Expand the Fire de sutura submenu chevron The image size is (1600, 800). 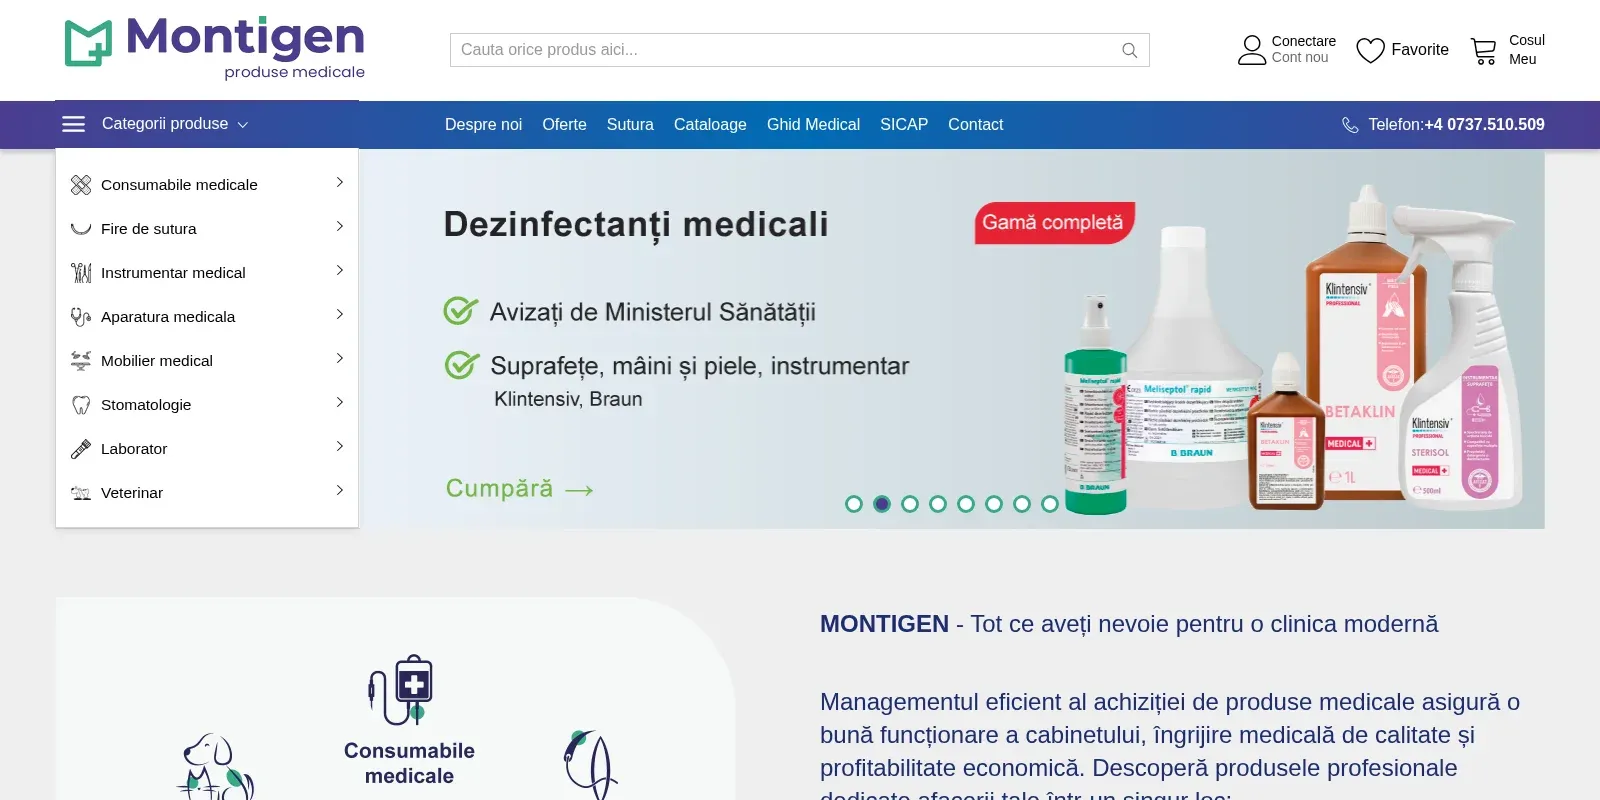point(340,226)
